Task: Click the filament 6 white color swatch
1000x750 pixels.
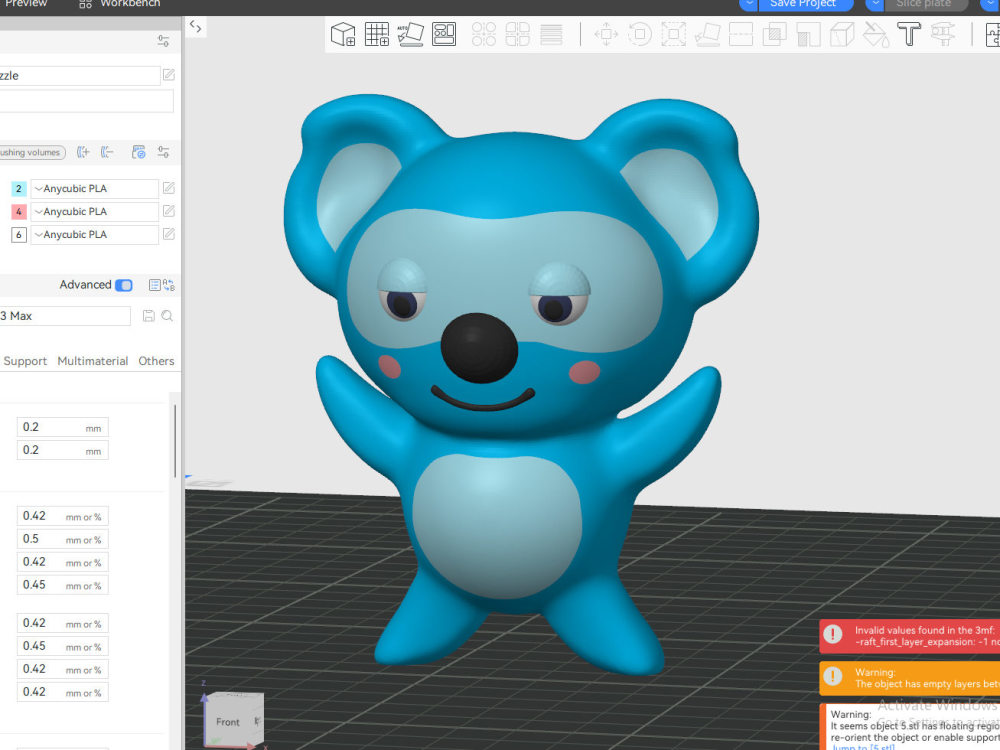Action: pyautogui.click(x=18, y=235)
